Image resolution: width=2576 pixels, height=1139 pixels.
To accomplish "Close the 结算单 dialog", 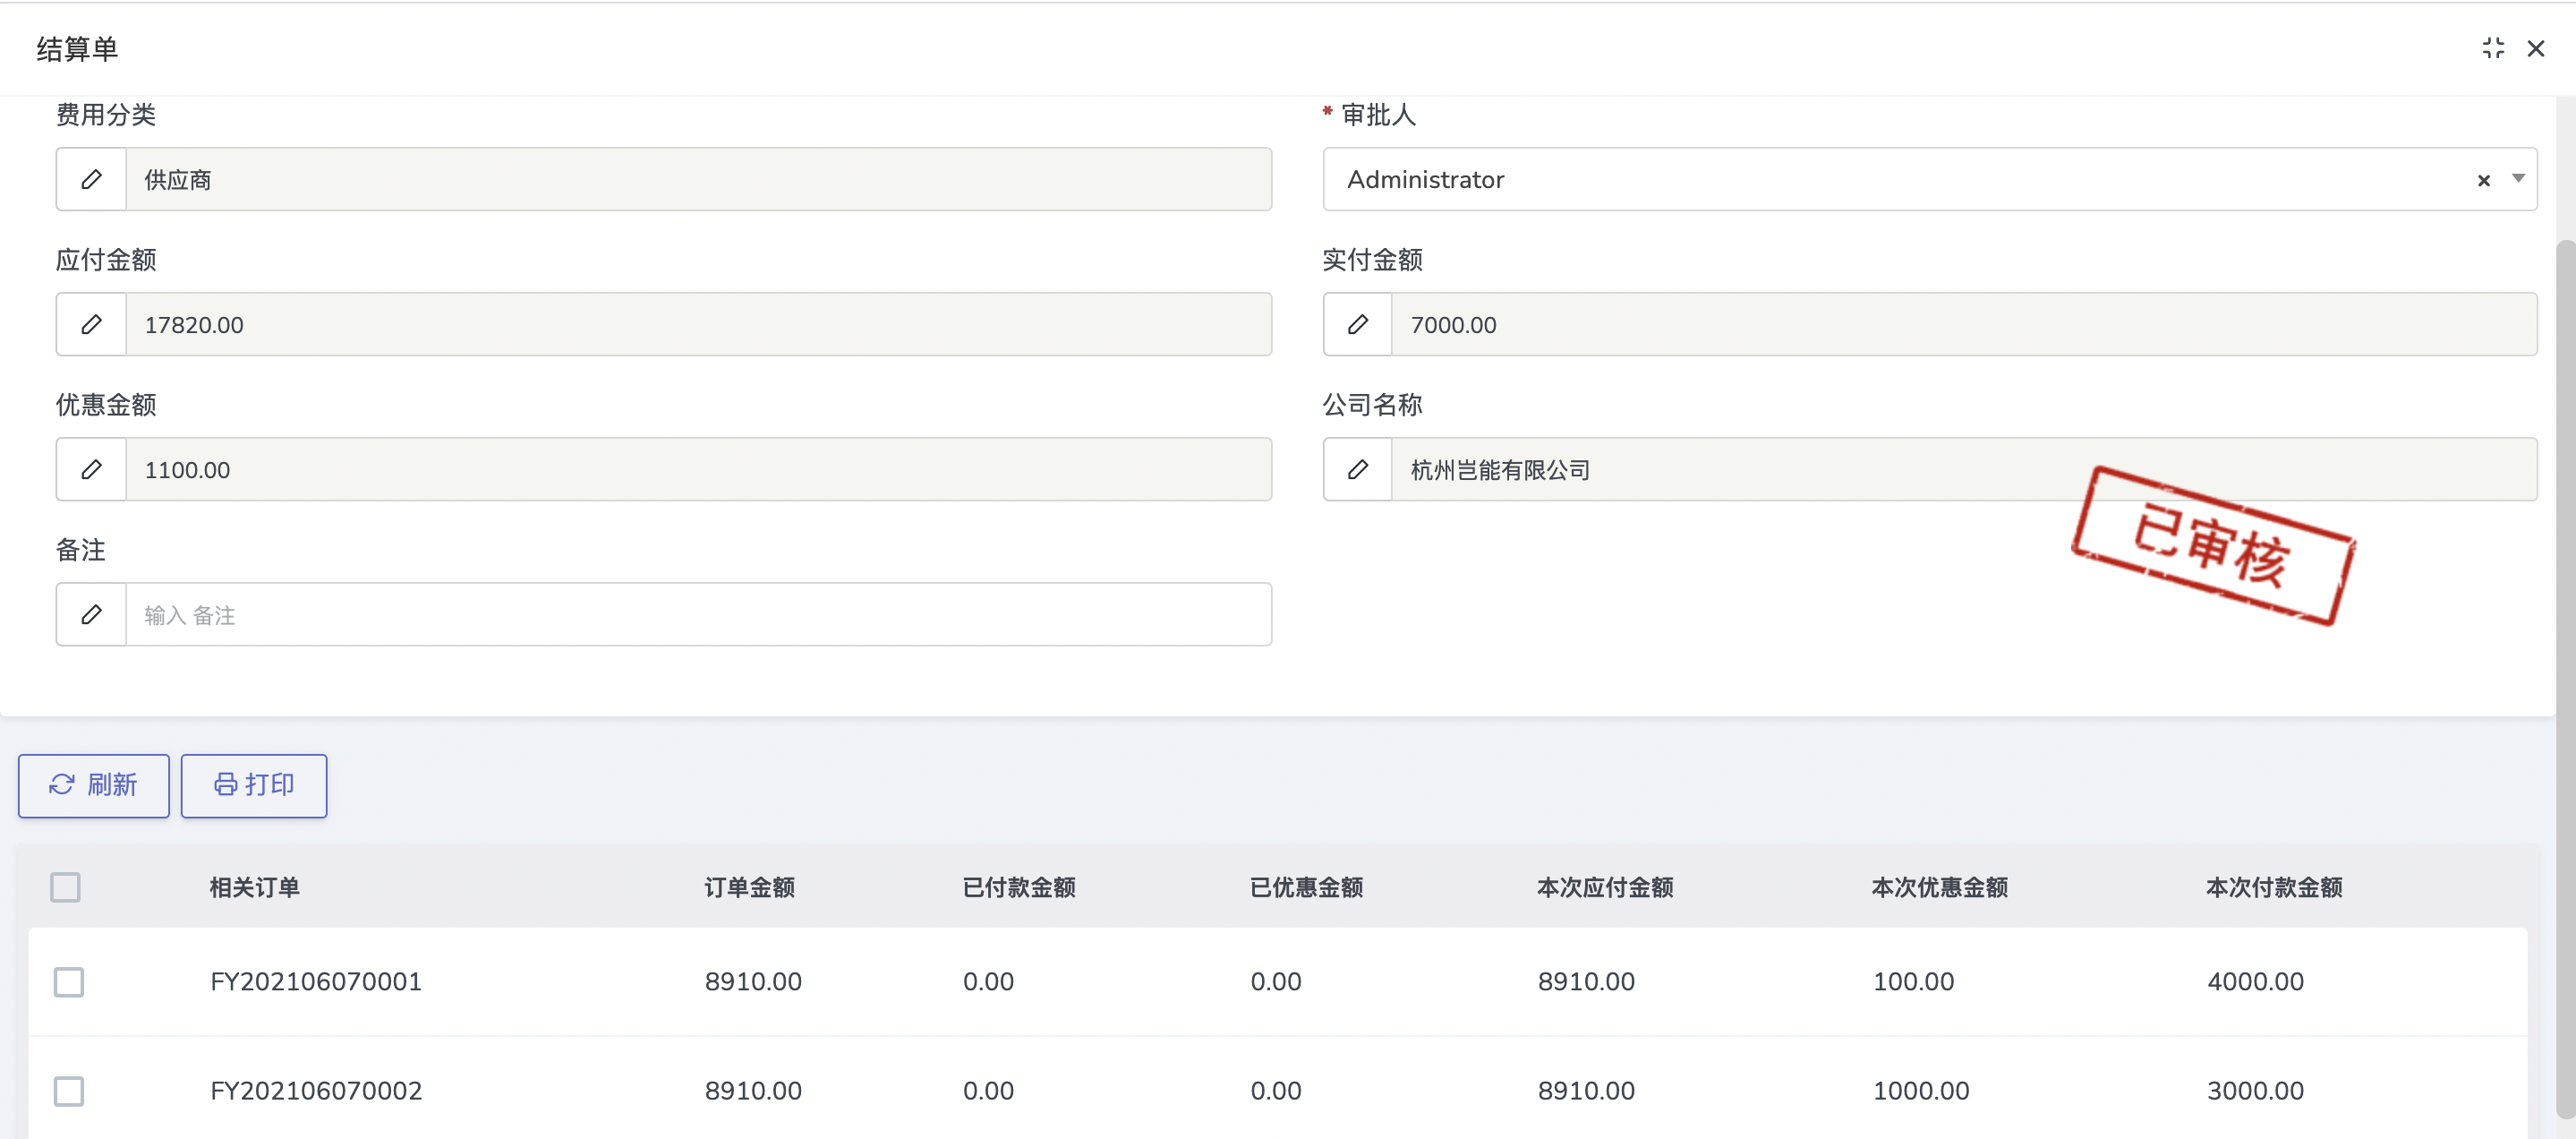I will pyautogui.click(x=2535, y=48).
